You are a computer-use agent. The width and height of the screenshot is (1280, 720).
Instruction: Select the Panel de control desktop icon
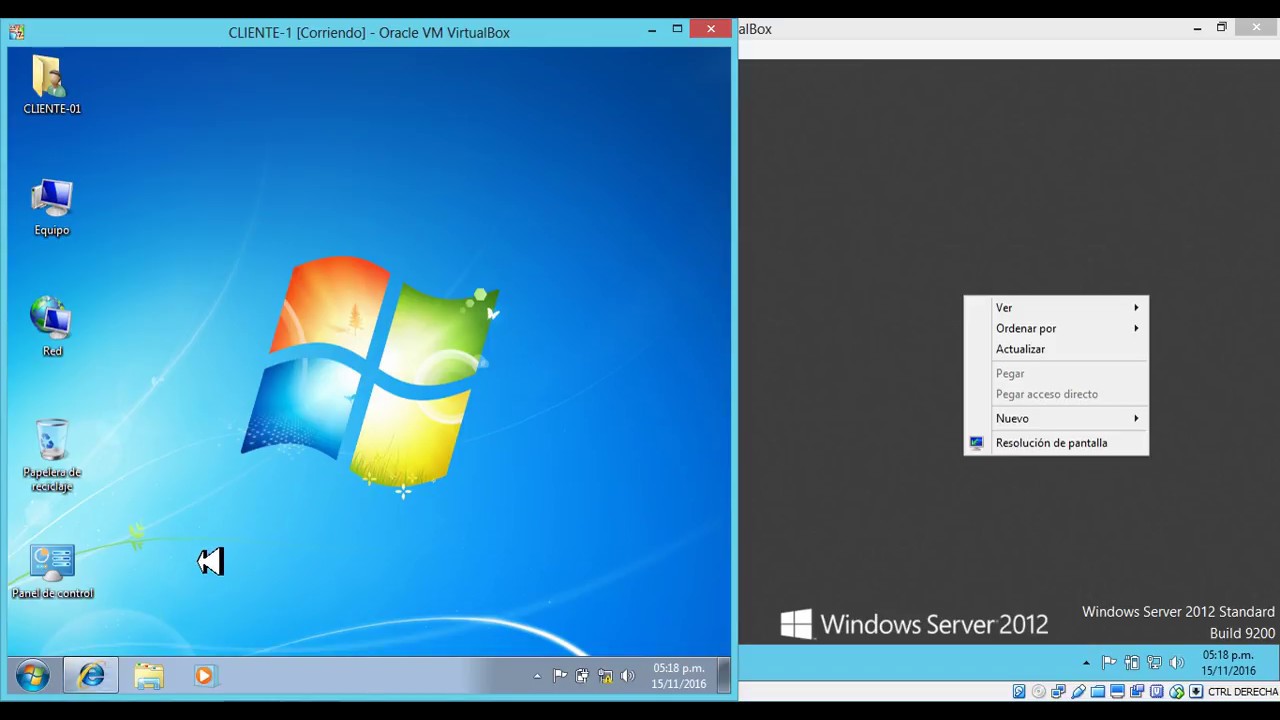pyautogui.click(x=51, y=572)
